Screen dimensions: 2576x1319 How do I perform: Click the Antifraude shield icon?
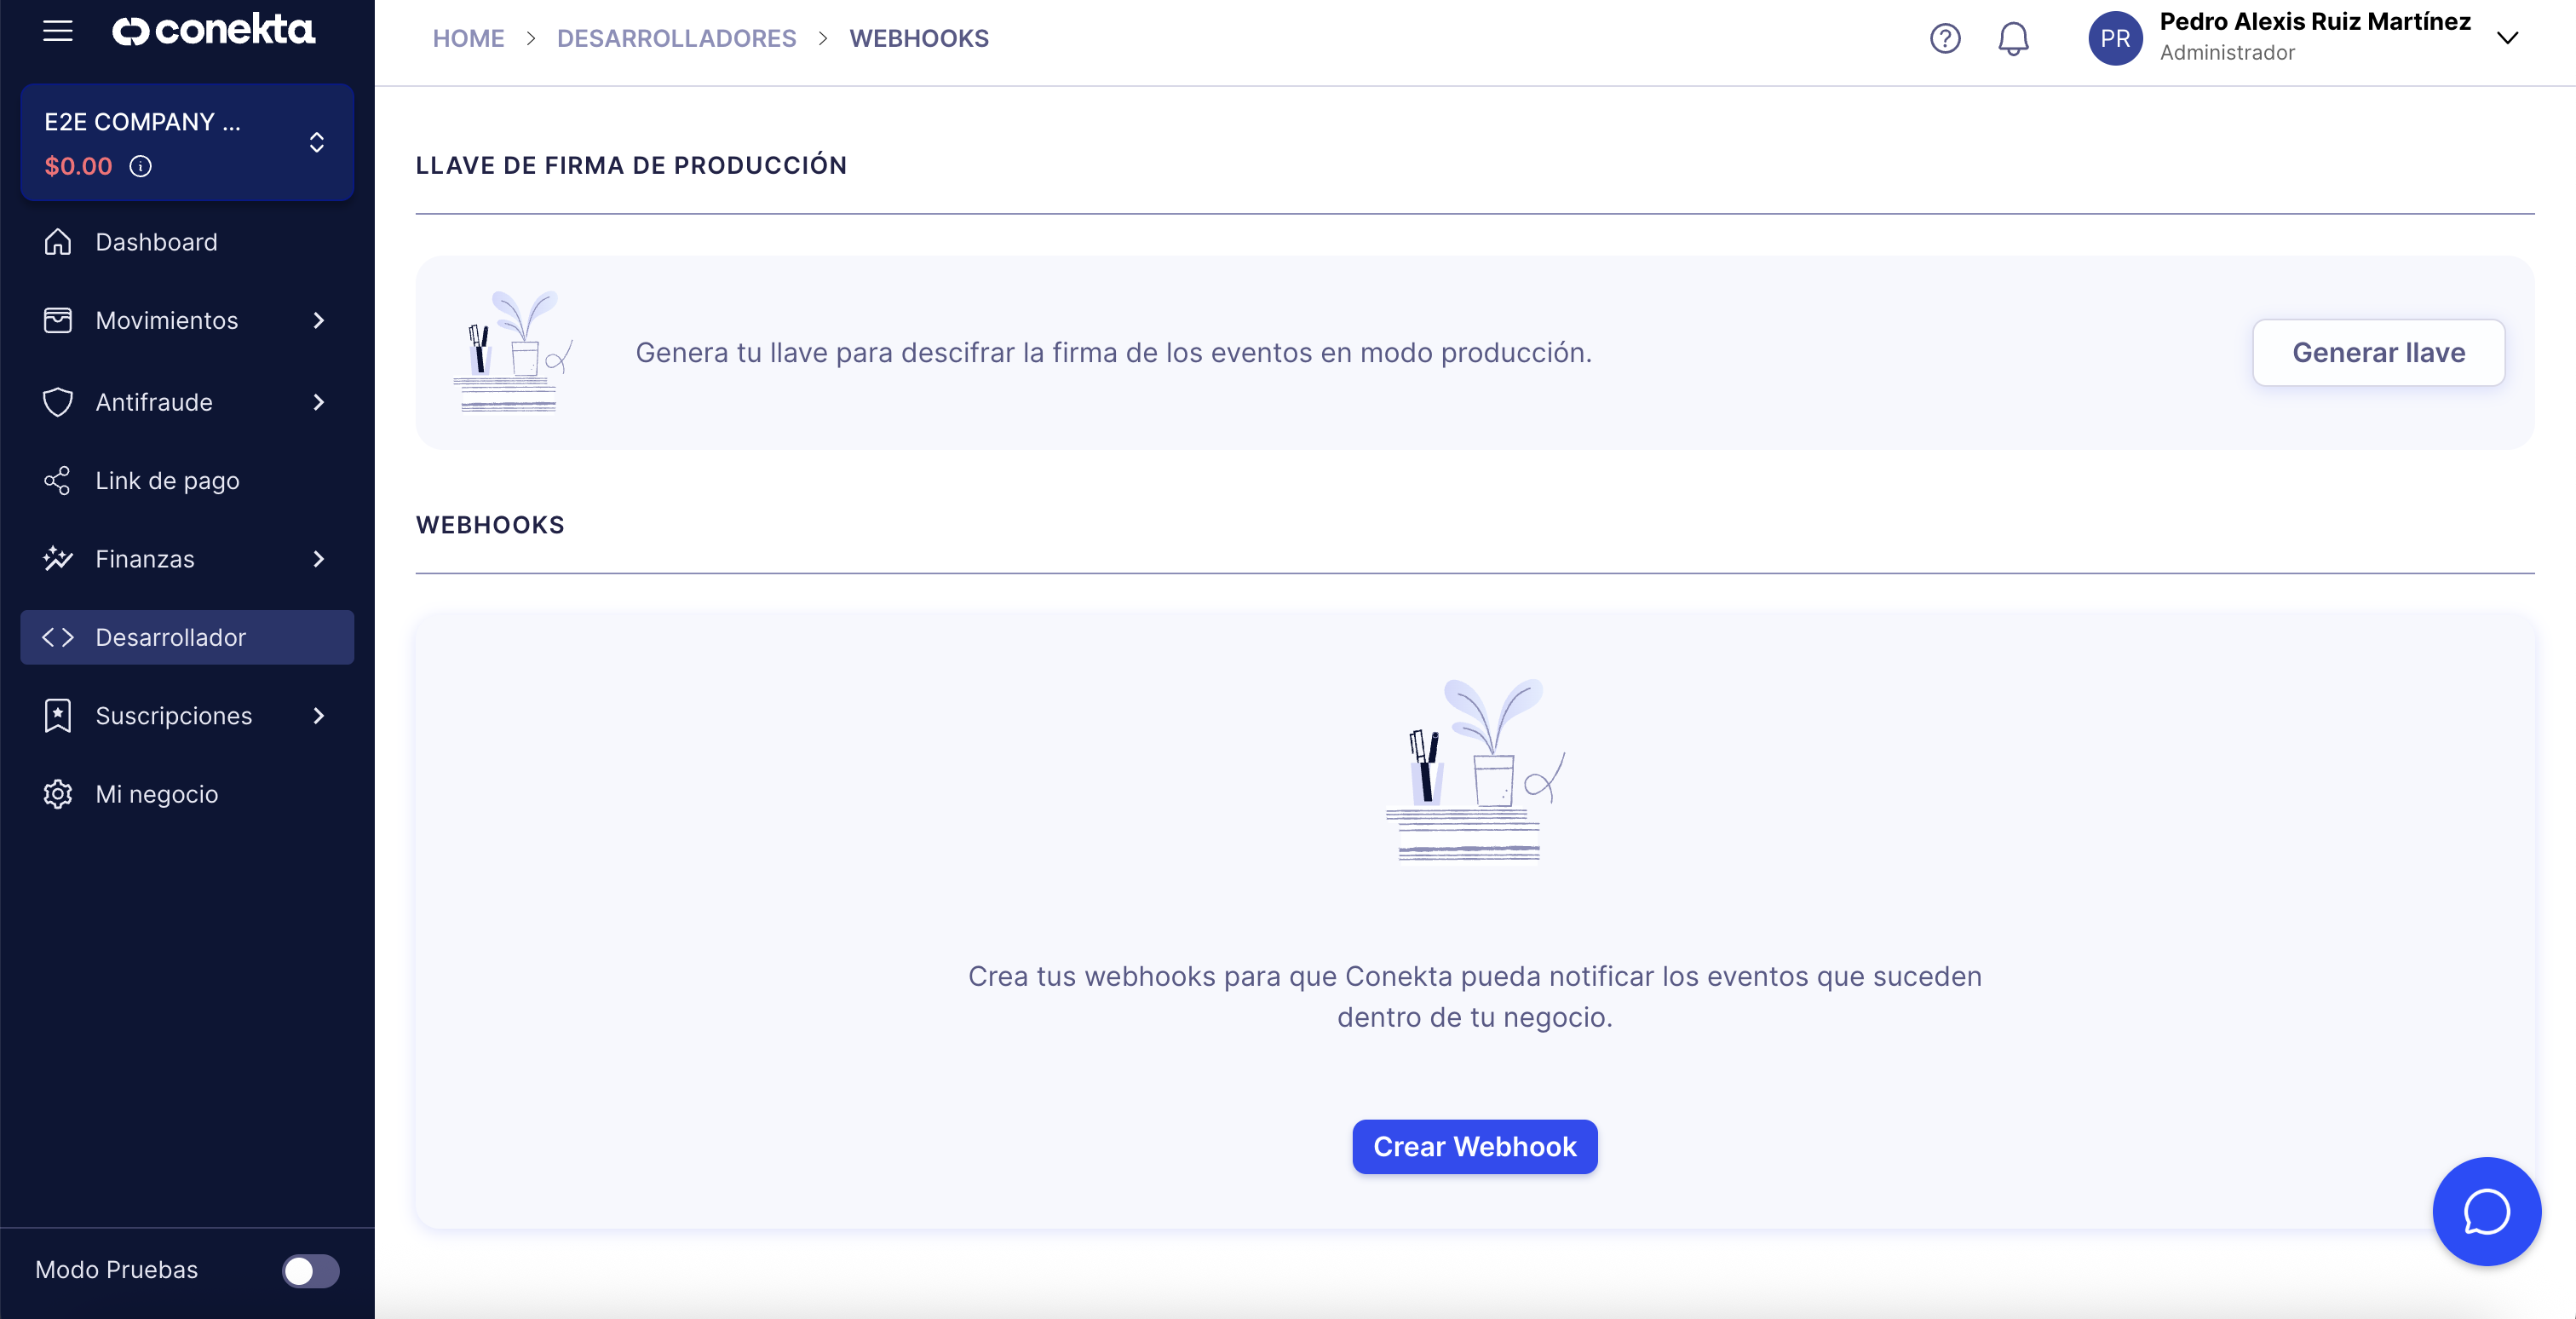pyautogui.click(x=58, y=402)
